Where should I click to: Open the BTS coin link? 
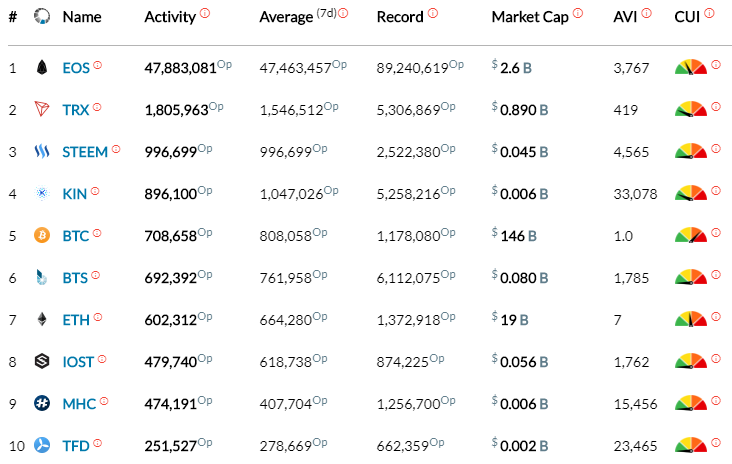tap(75, 278)
